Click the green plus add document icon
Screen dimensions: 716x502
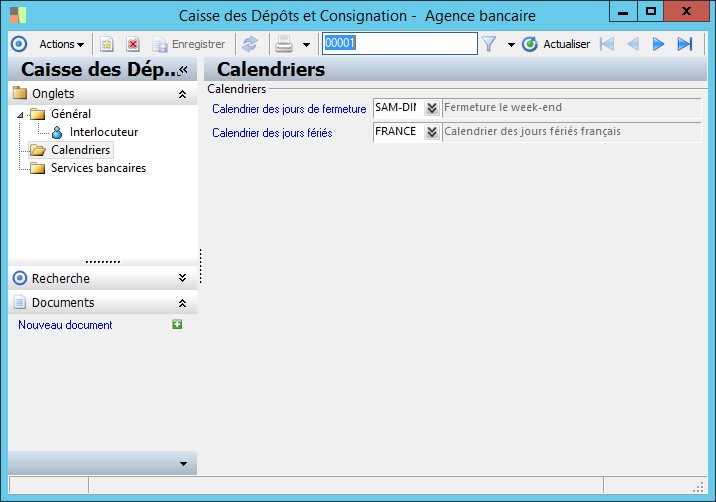(x=177, y=324)
